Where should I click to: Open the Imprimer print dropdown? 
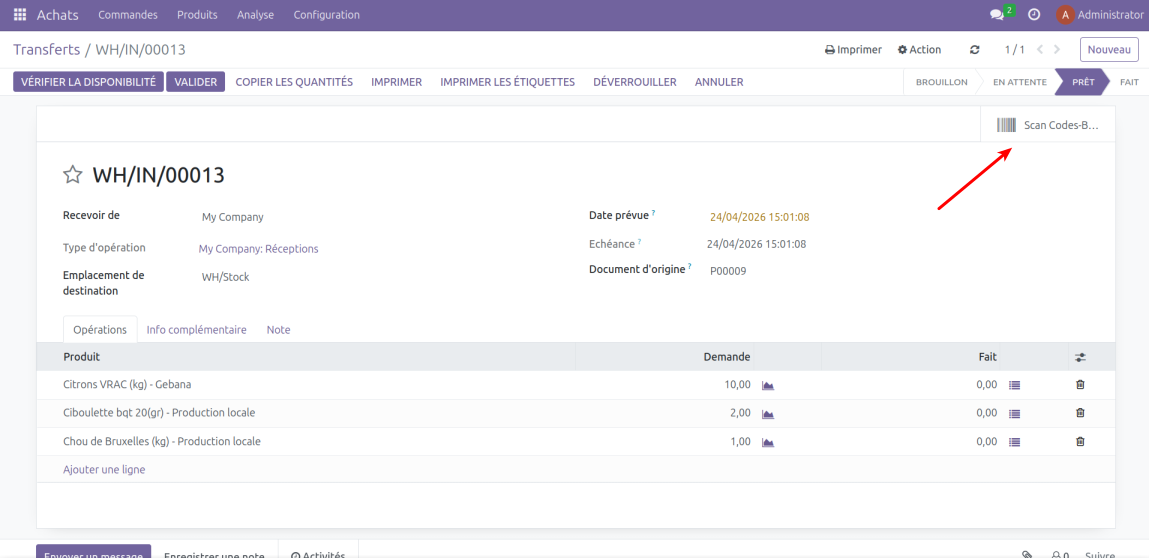pos(853,50)
